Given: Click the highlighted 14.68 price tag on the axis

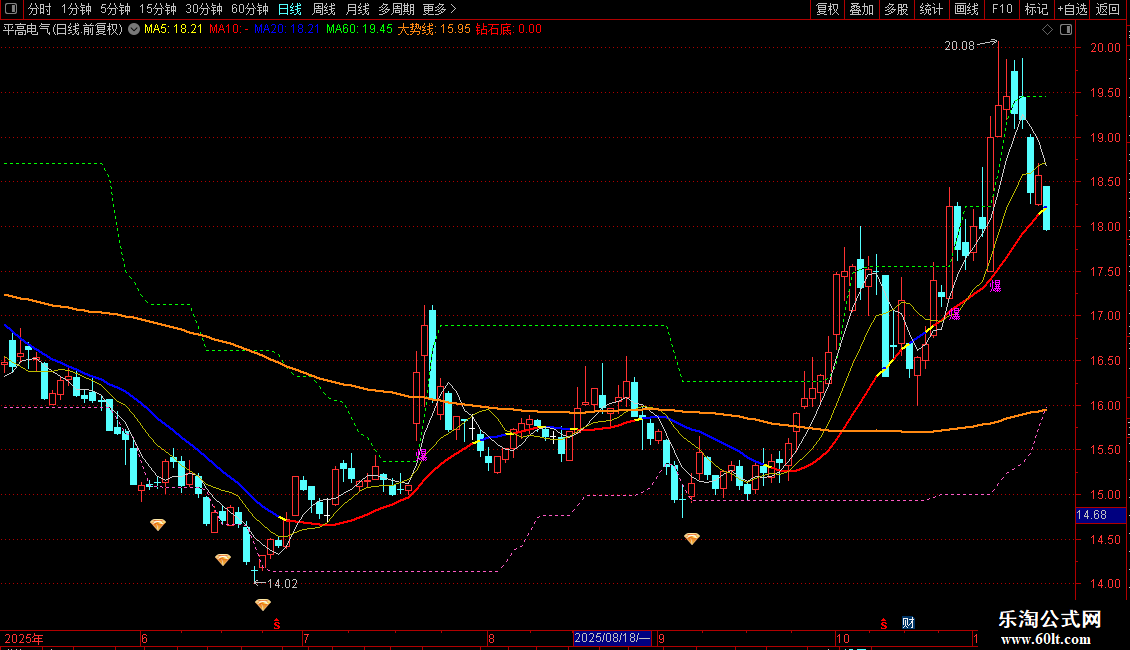Looking at the screenshot, I should [1100, 515].
